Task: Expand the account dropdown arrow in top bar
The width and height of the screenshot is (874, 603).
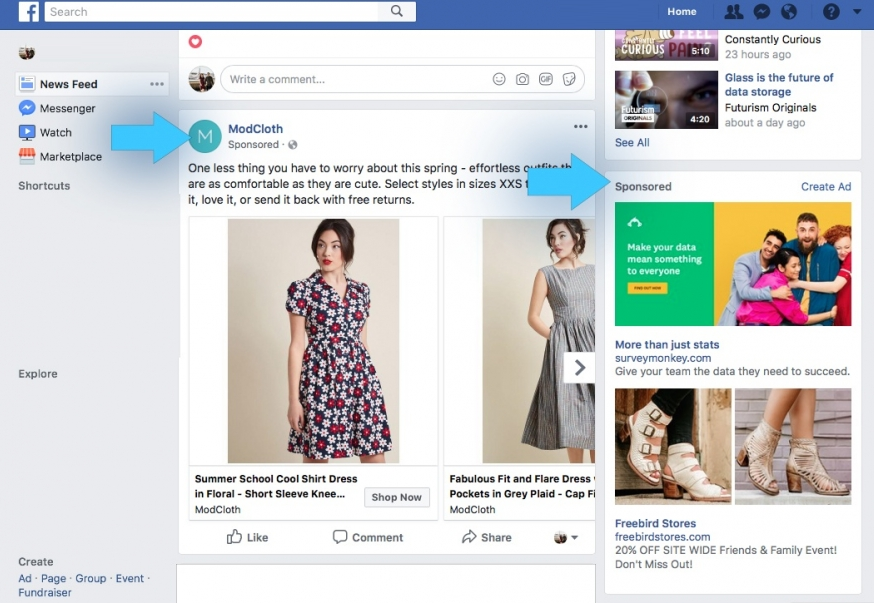Action: [x=857, y=11]
